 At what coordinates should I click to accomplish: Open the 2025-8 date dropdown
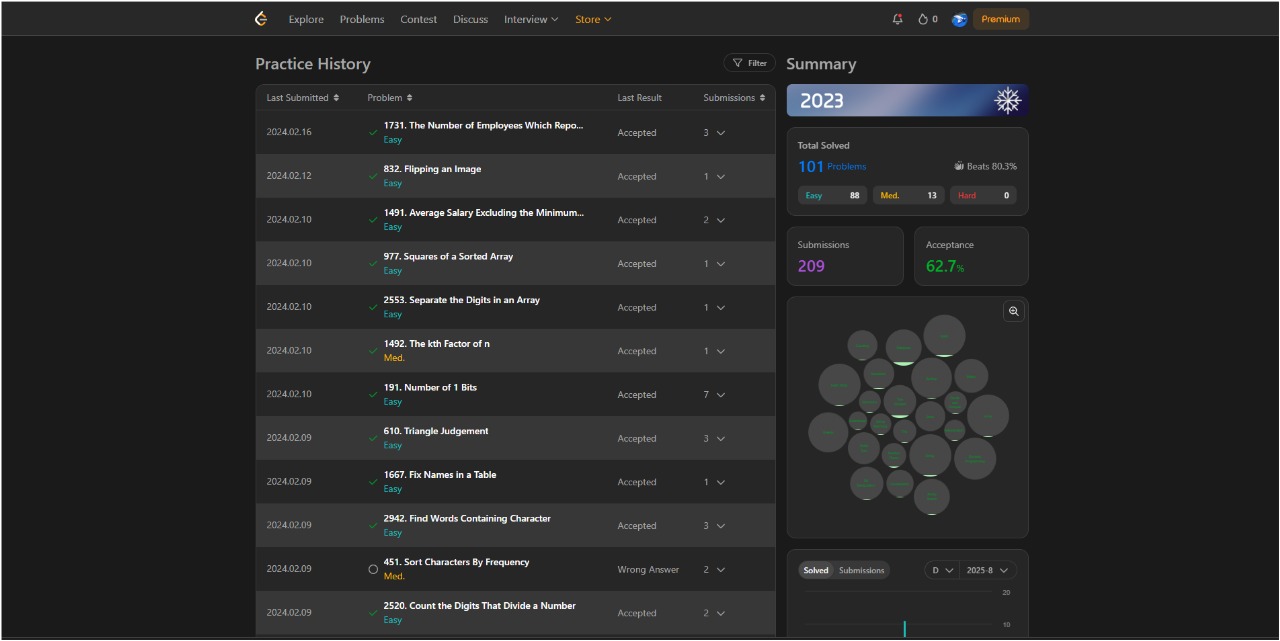pos(987,570)
